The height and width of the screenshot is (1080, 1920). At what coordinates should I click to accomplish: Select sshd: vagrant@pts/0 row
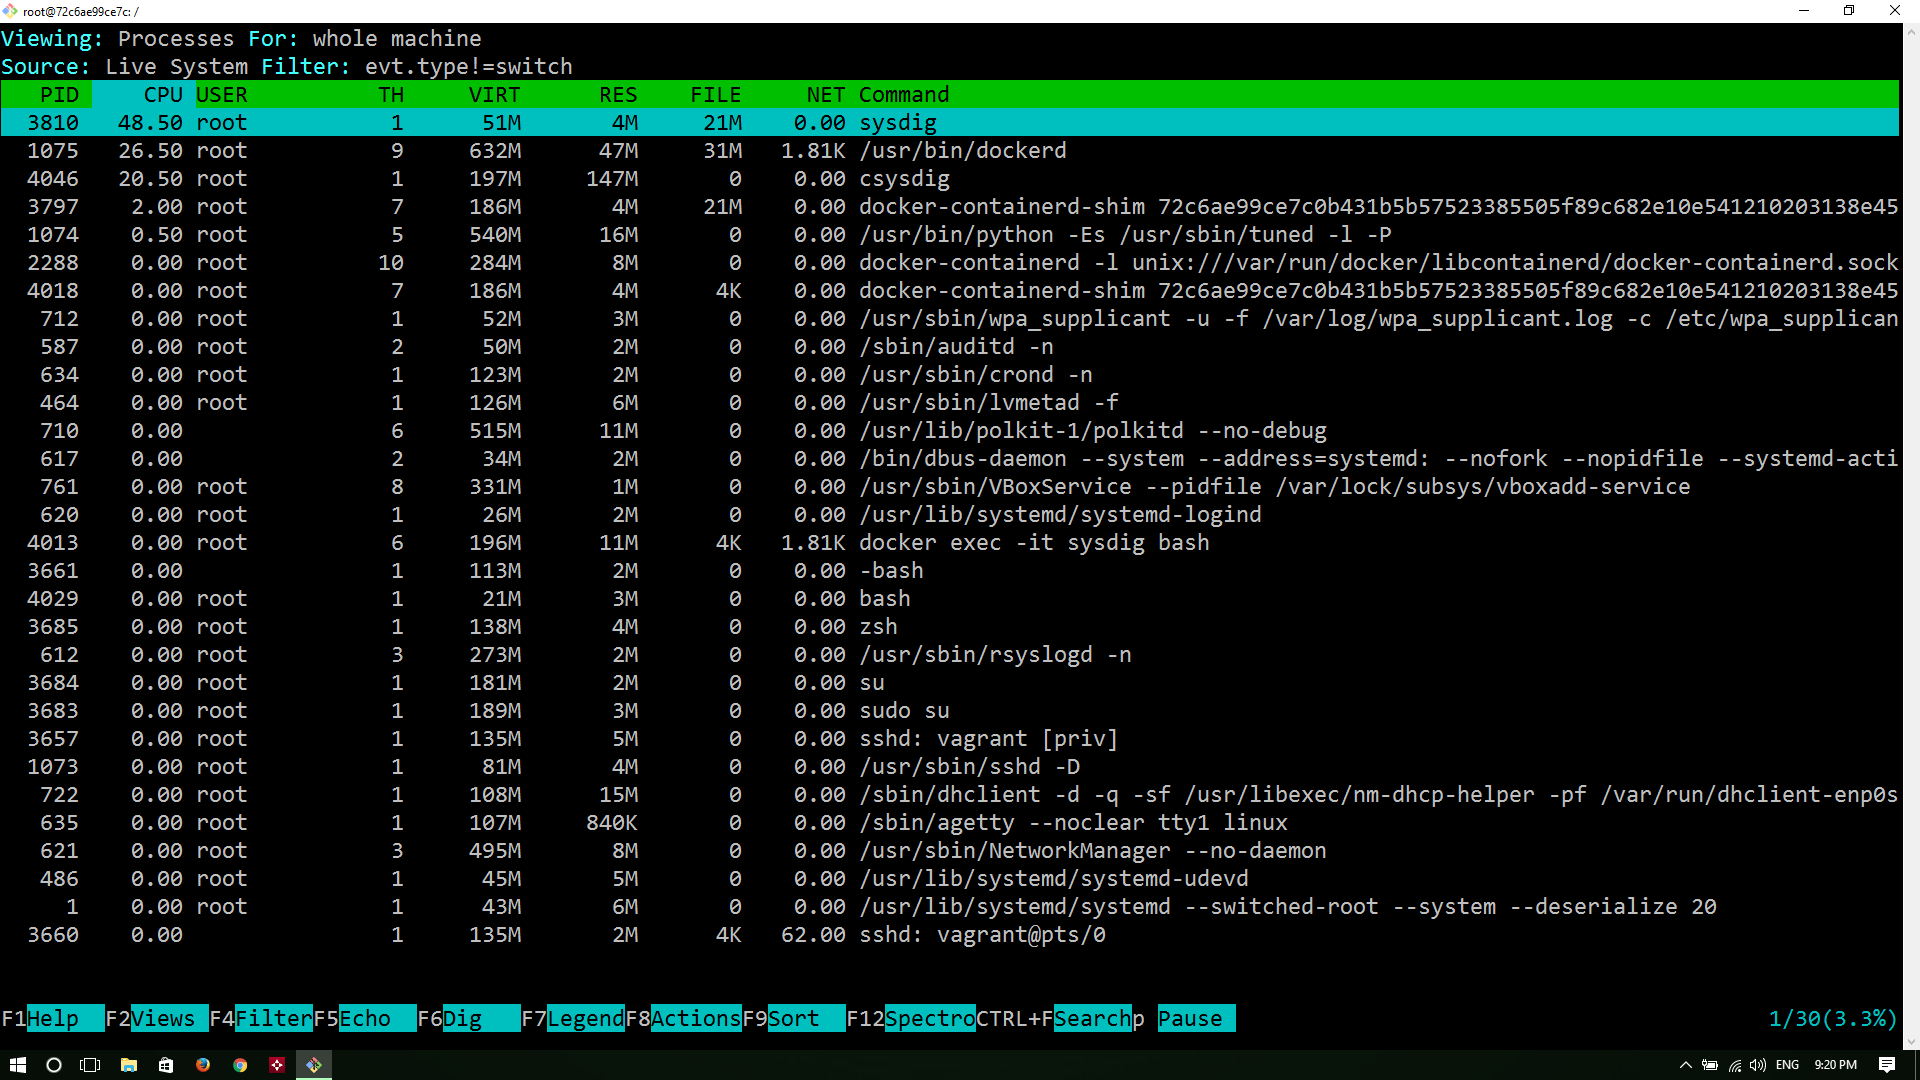(x=950, y=934)
